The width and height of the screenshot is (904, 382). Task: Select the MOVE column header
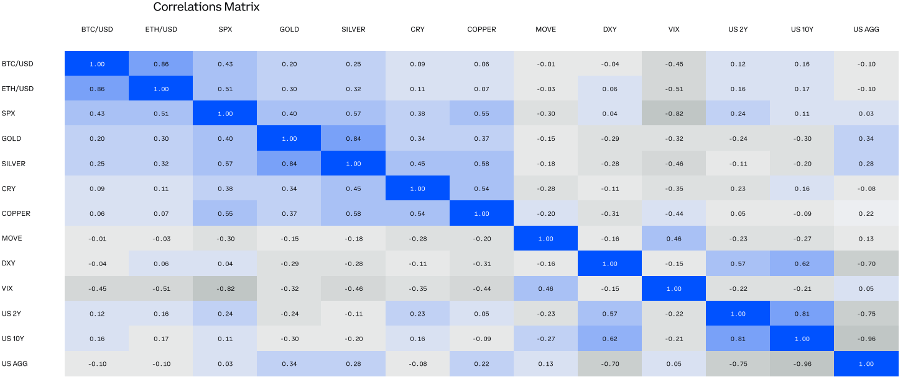pos(545,29)
